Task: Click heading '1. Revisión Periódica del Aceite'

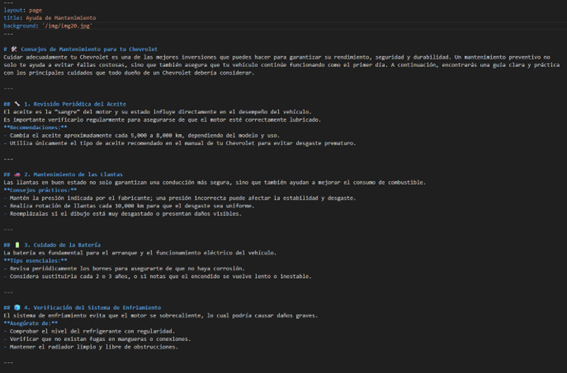Action: point(75,104)
